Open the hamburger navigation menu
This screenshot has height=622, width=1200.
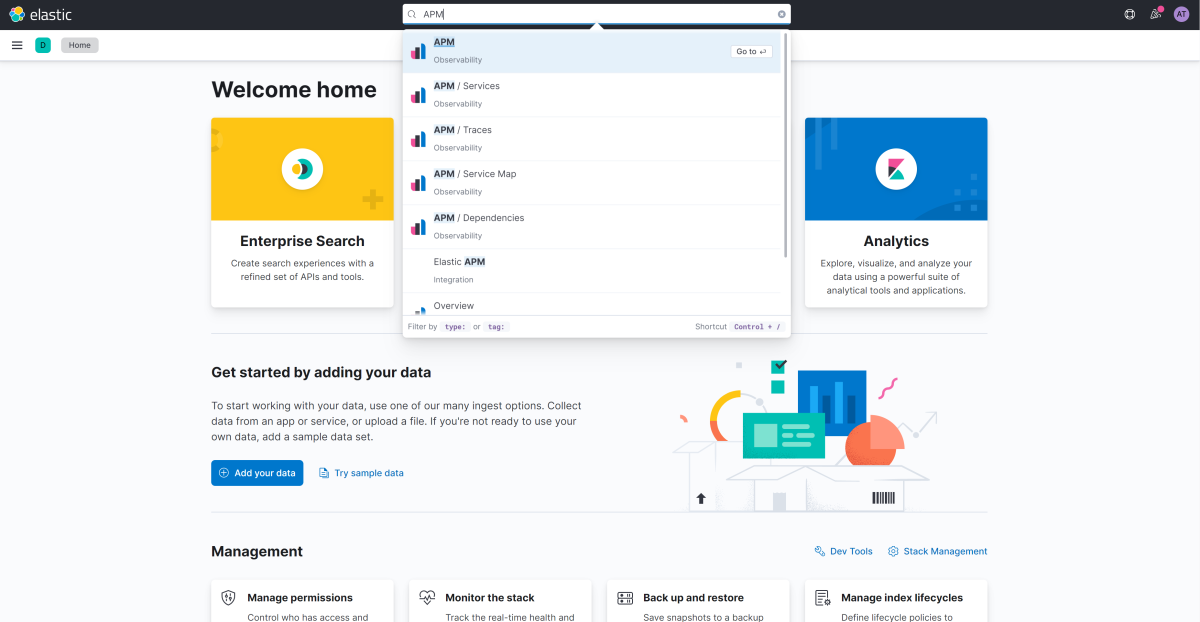click(17, 45)
